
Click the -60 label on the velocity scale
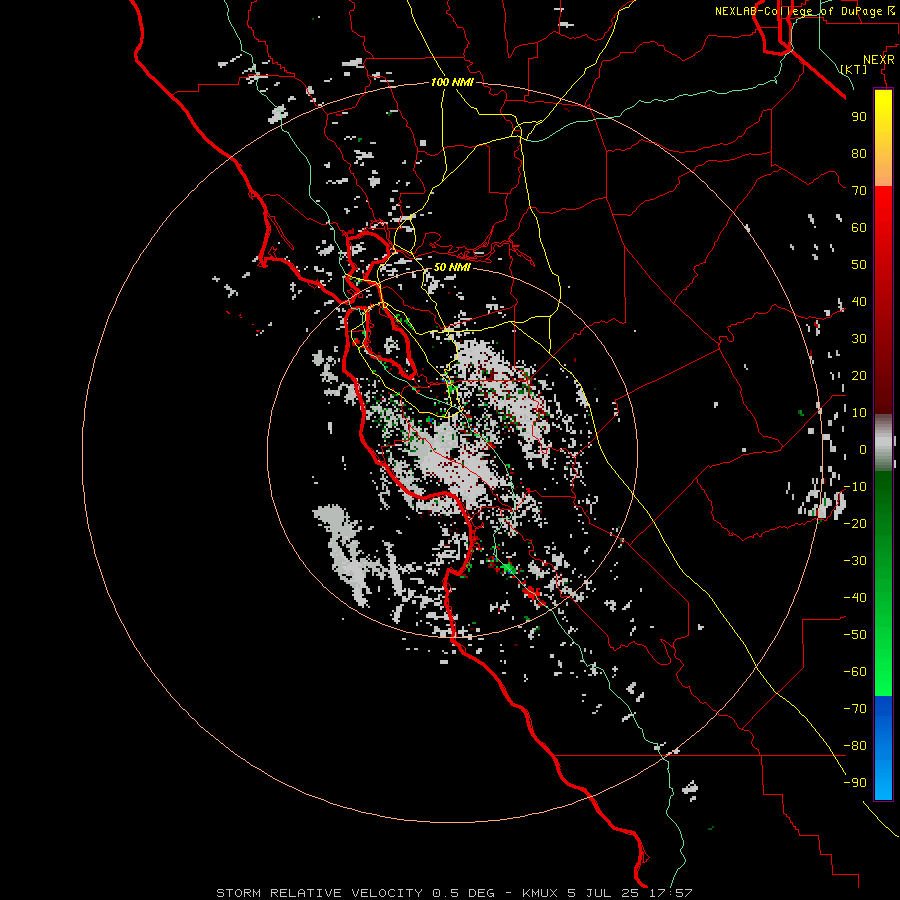pos(855,672)
